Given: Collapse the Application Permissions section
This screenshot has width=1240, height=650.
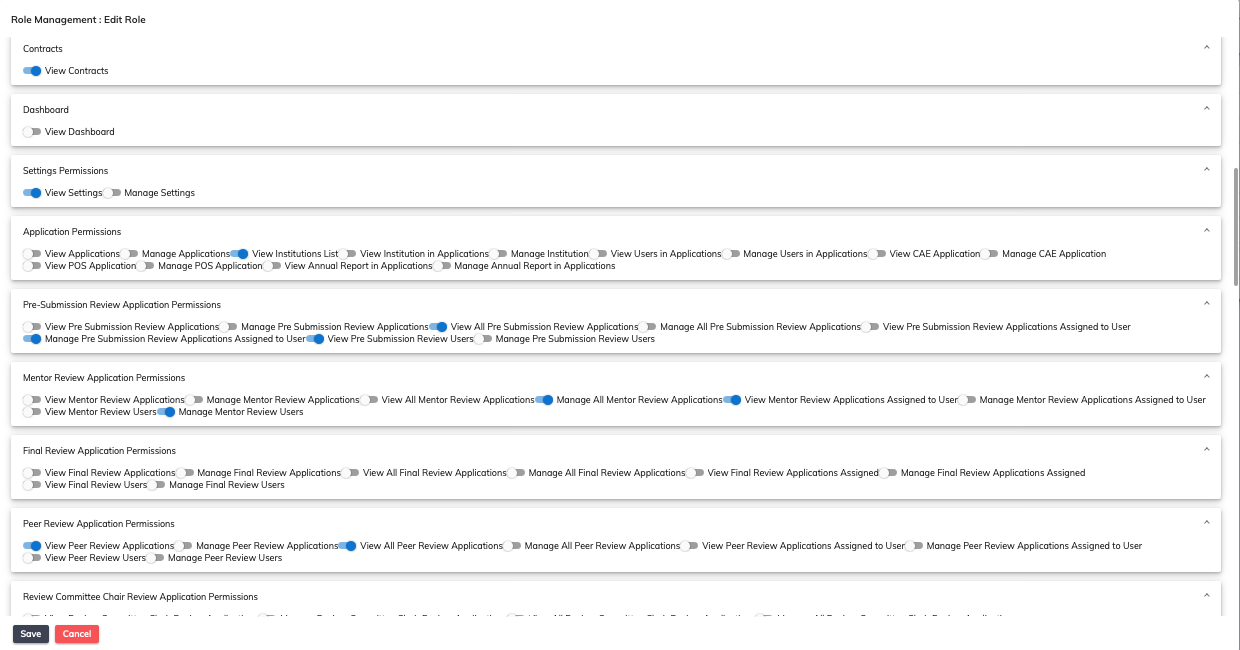Looking at the screenshot, I should pyautogui.click(x=1206, y=231).
